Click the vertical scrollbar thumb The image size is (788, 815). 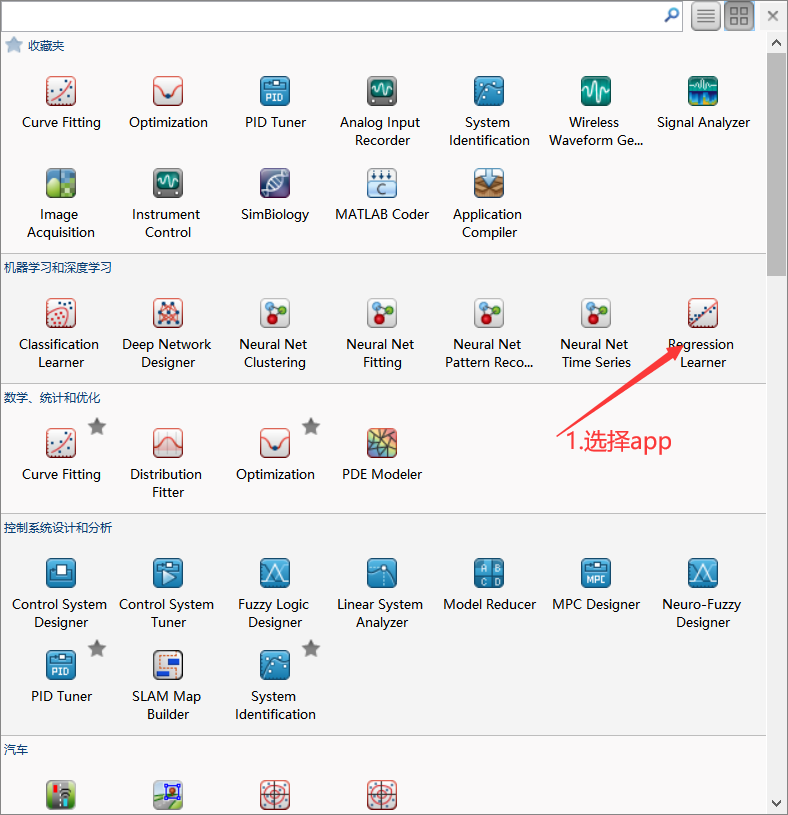point(777,164)
